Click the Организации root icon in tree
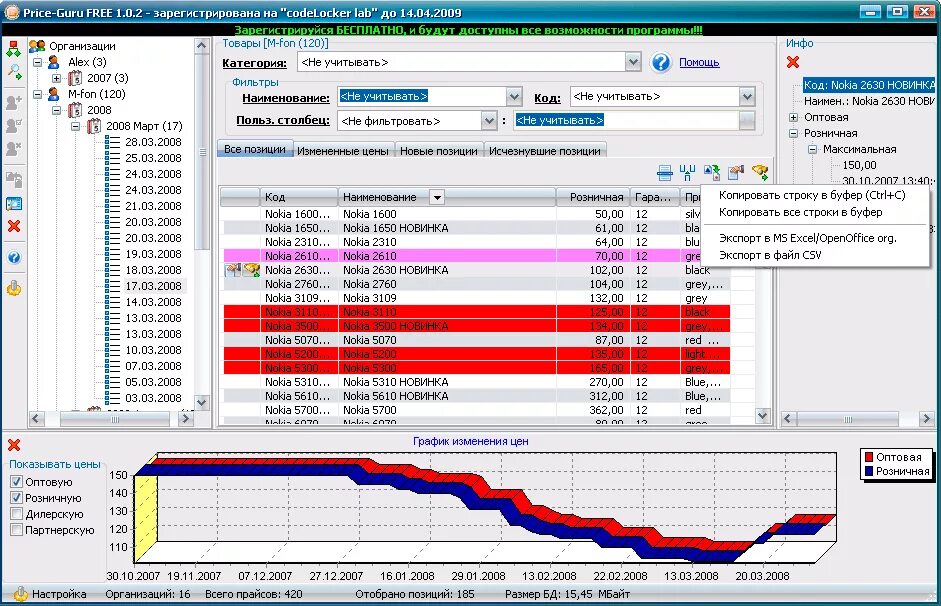Screen dimensions: 941x606 [37, 46]
